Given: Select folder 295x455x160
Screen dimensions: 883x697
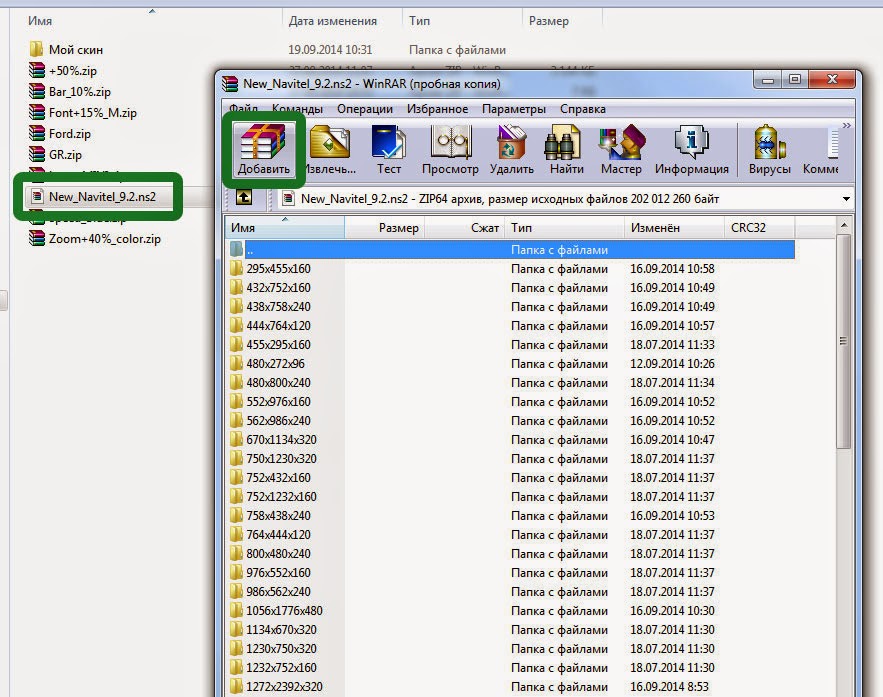Looking at the screenshot, I should coord(278,269).
